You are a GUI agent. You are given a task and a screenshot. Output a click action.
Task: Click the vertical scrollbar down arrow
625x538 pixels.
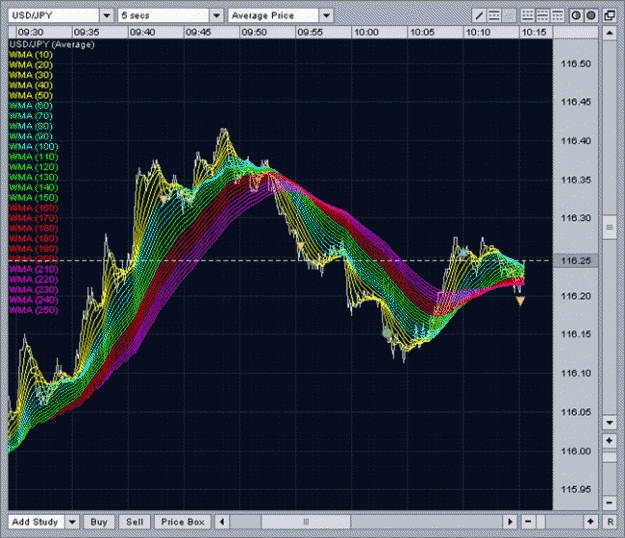[609, 422]
